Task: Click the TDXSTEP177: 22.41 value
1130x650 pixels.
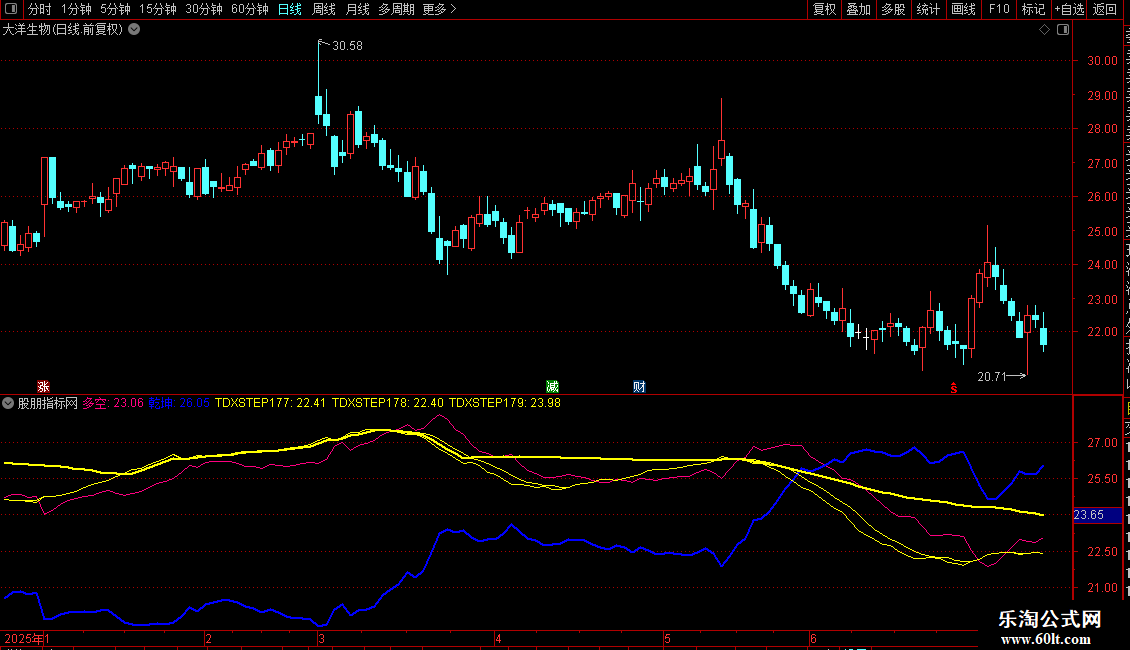Action: 270,404
